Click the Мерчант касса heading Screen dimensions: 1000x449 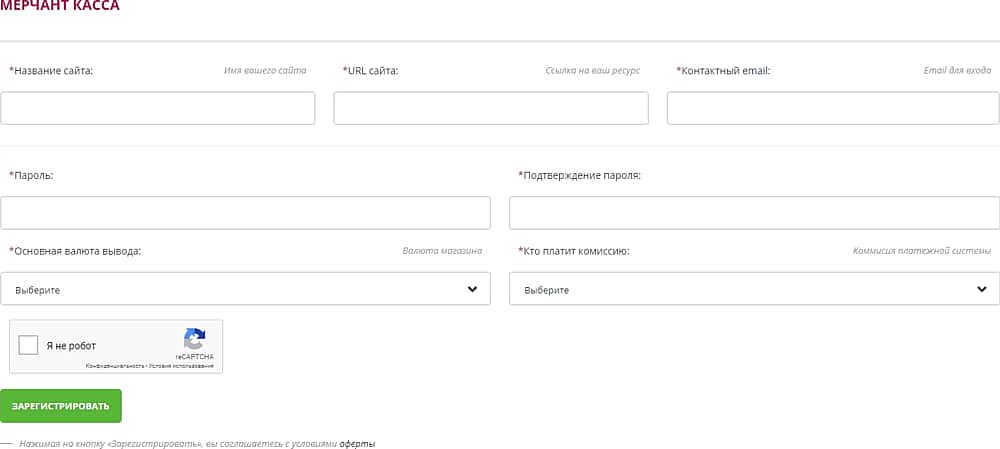(x=59, y=6)
